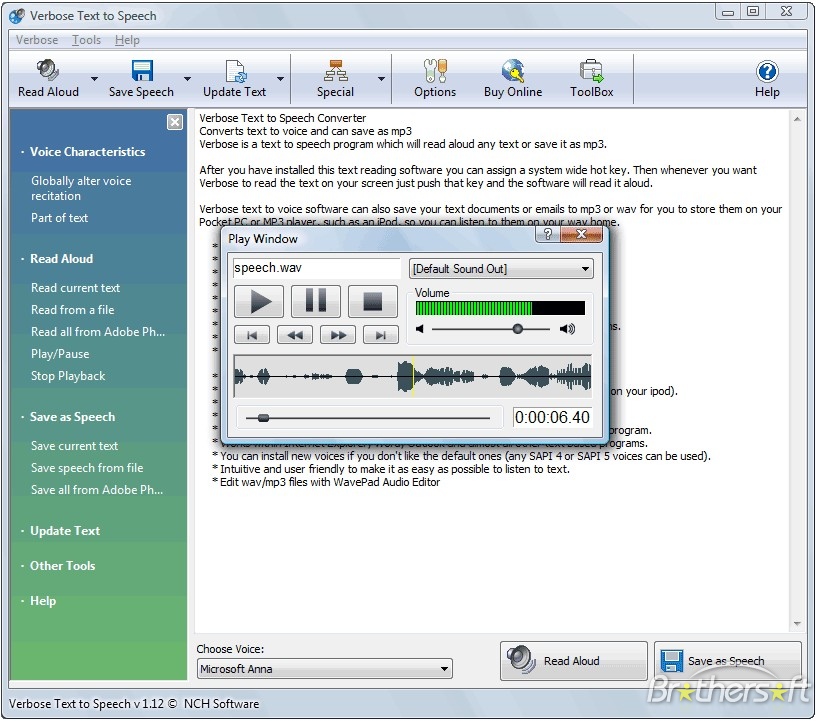Skip to end of speech.wav
This screenshot has height=721, width=816.
pos(381,335)
